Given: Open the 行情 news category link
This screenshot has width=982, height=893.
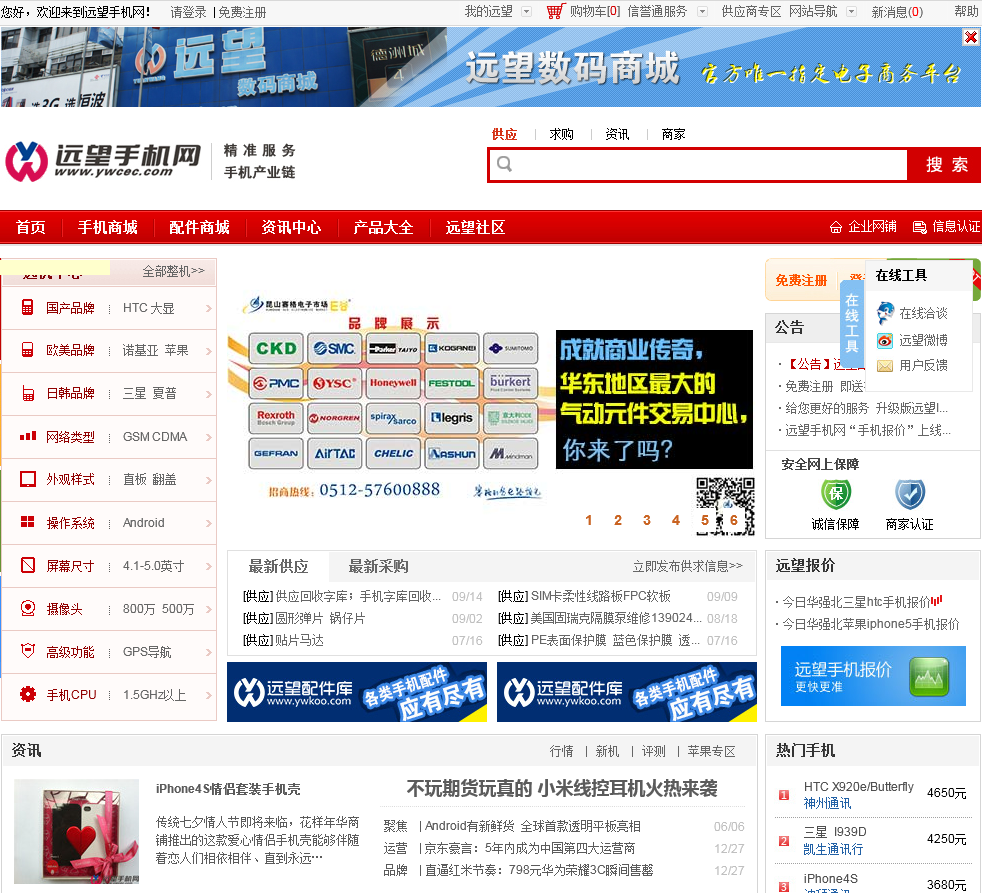Looking at the screenshot, I should [x=561, y=751].
